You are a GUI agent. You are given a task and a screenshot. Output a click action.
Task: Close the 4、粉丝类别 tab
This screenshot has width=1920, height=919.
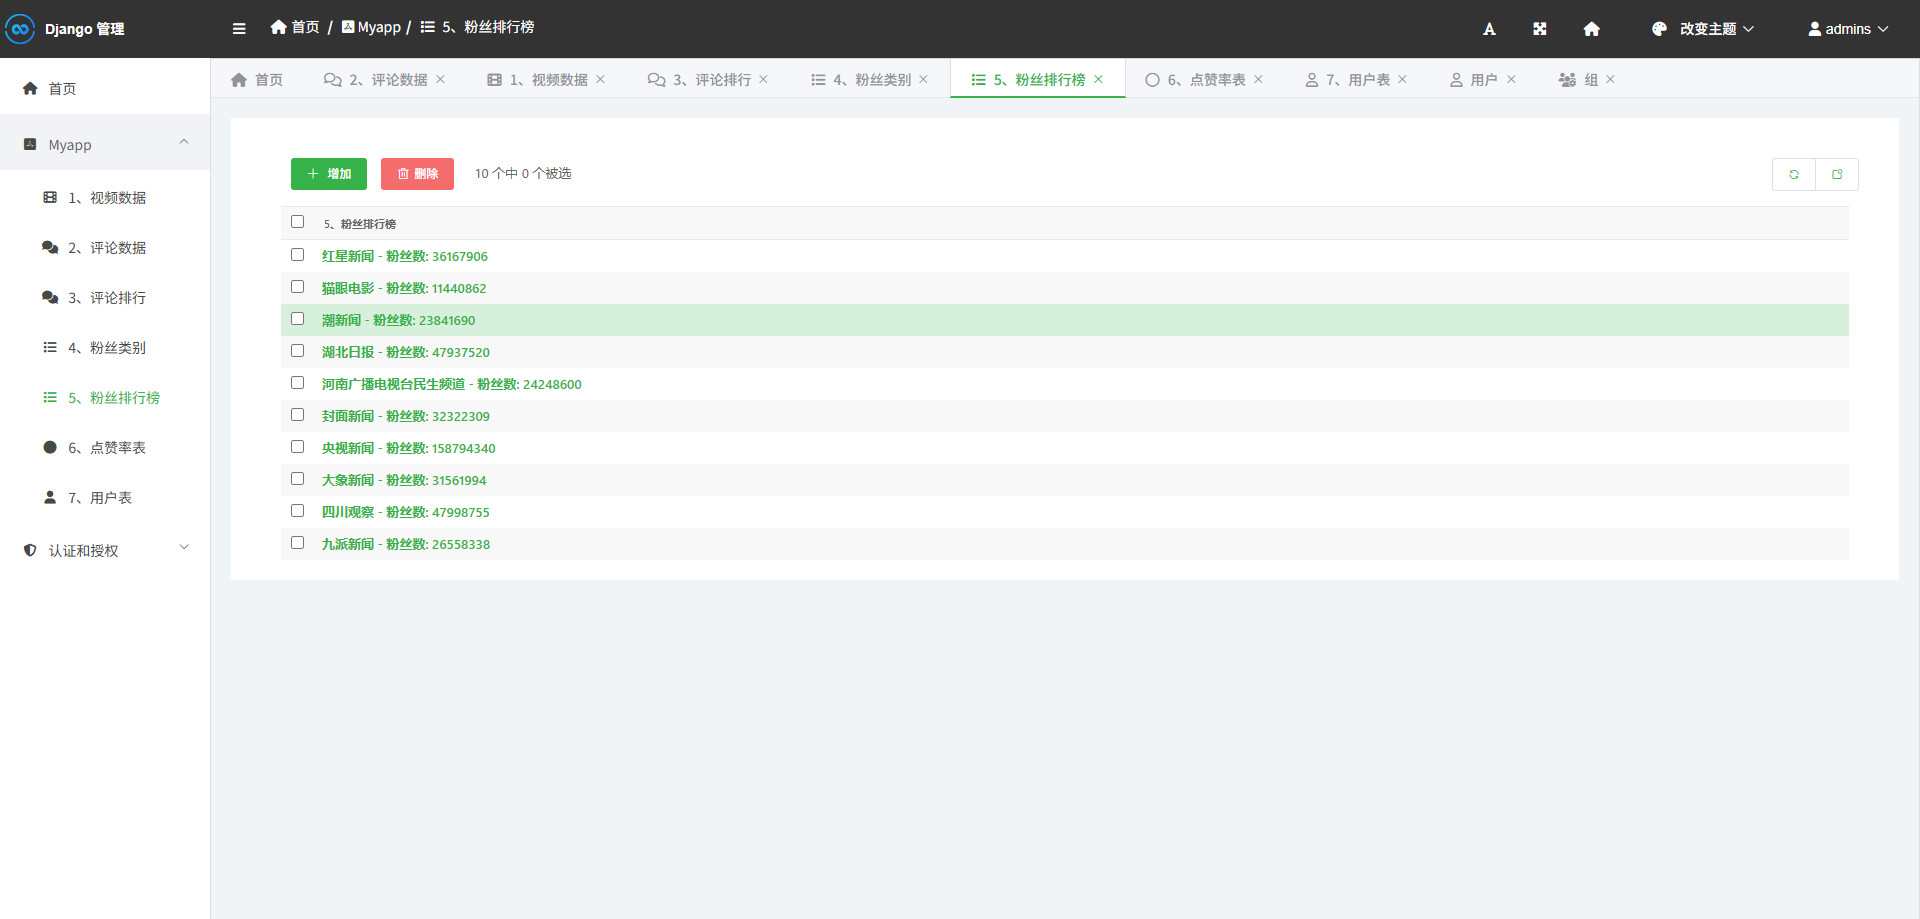tap(923, 79)
